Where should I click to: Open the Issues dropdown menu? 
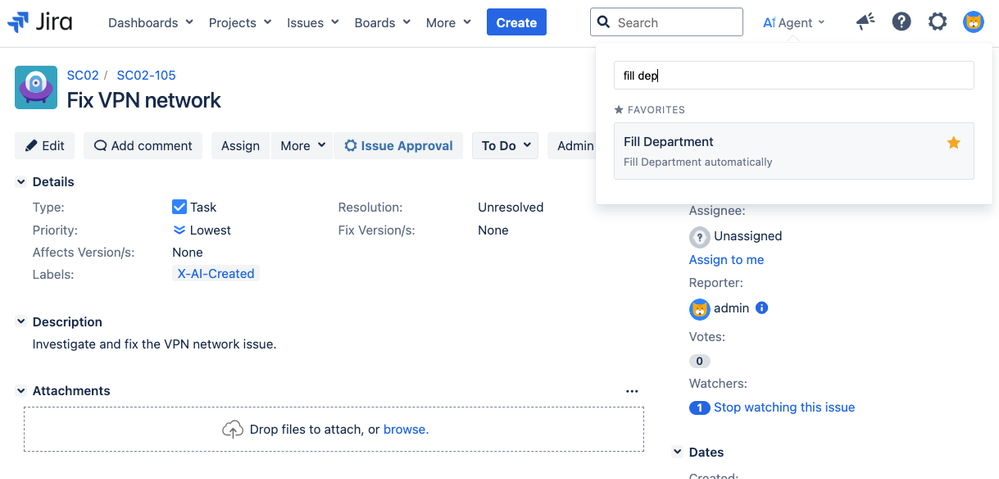click(312, 22)
